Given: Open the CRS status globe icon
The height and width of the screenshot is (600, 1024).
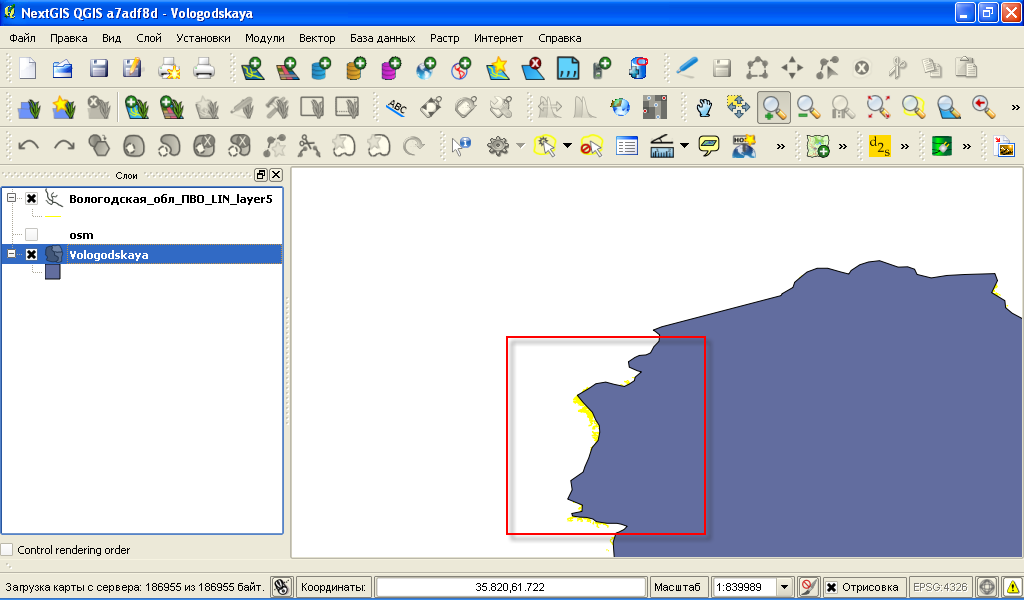Looking at the screenshot, I should [x=987, y=587].
